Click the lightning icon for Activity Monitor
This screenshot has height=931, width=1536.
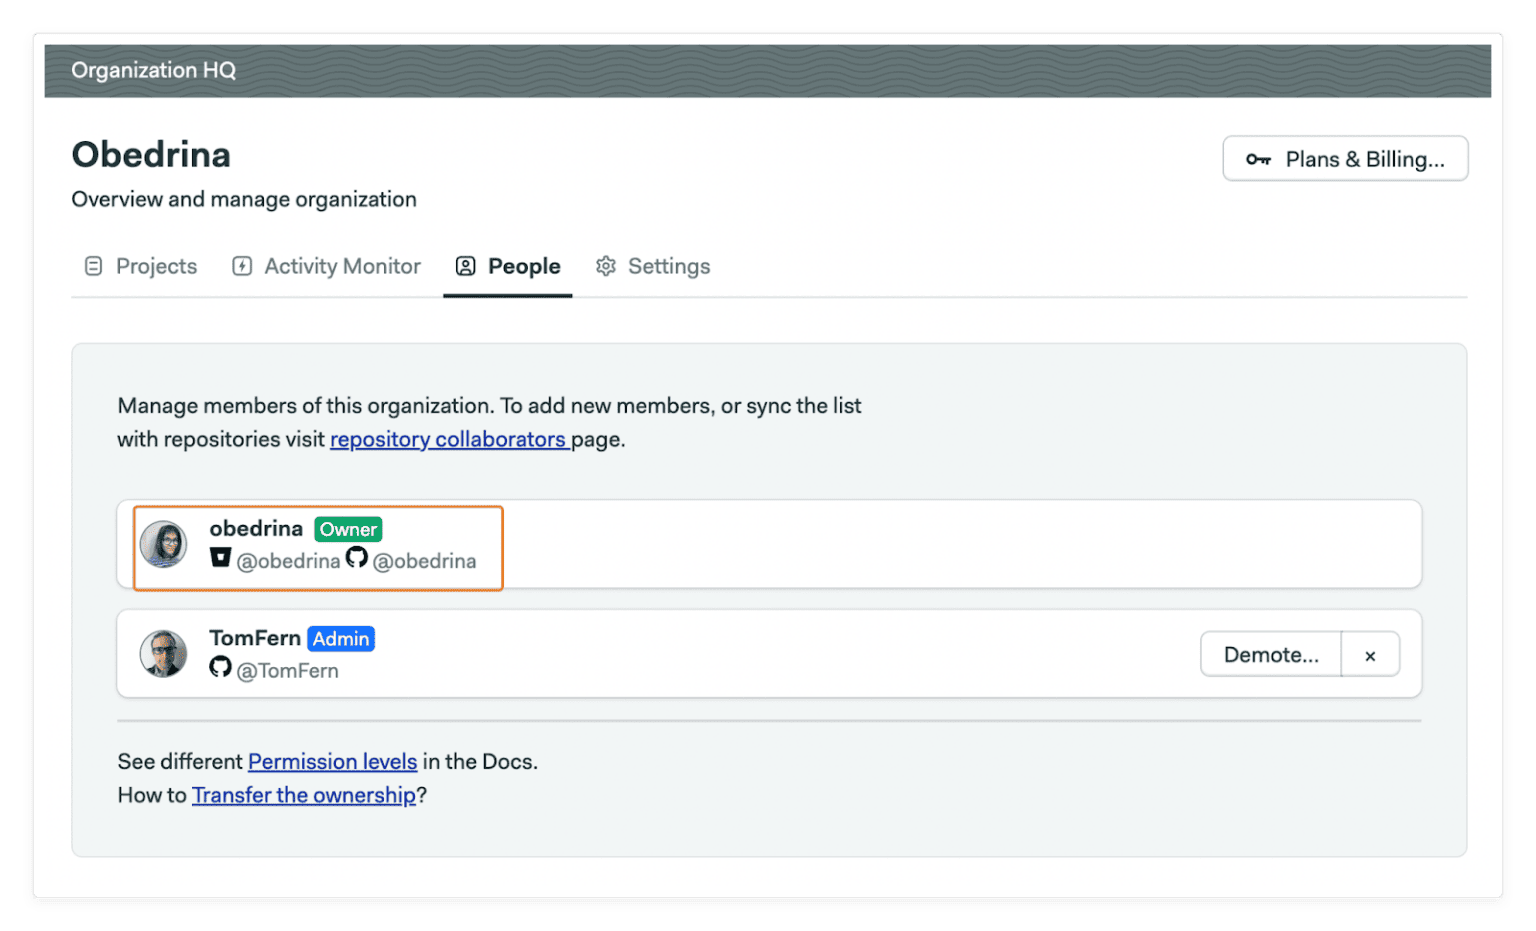coord(241,266)
